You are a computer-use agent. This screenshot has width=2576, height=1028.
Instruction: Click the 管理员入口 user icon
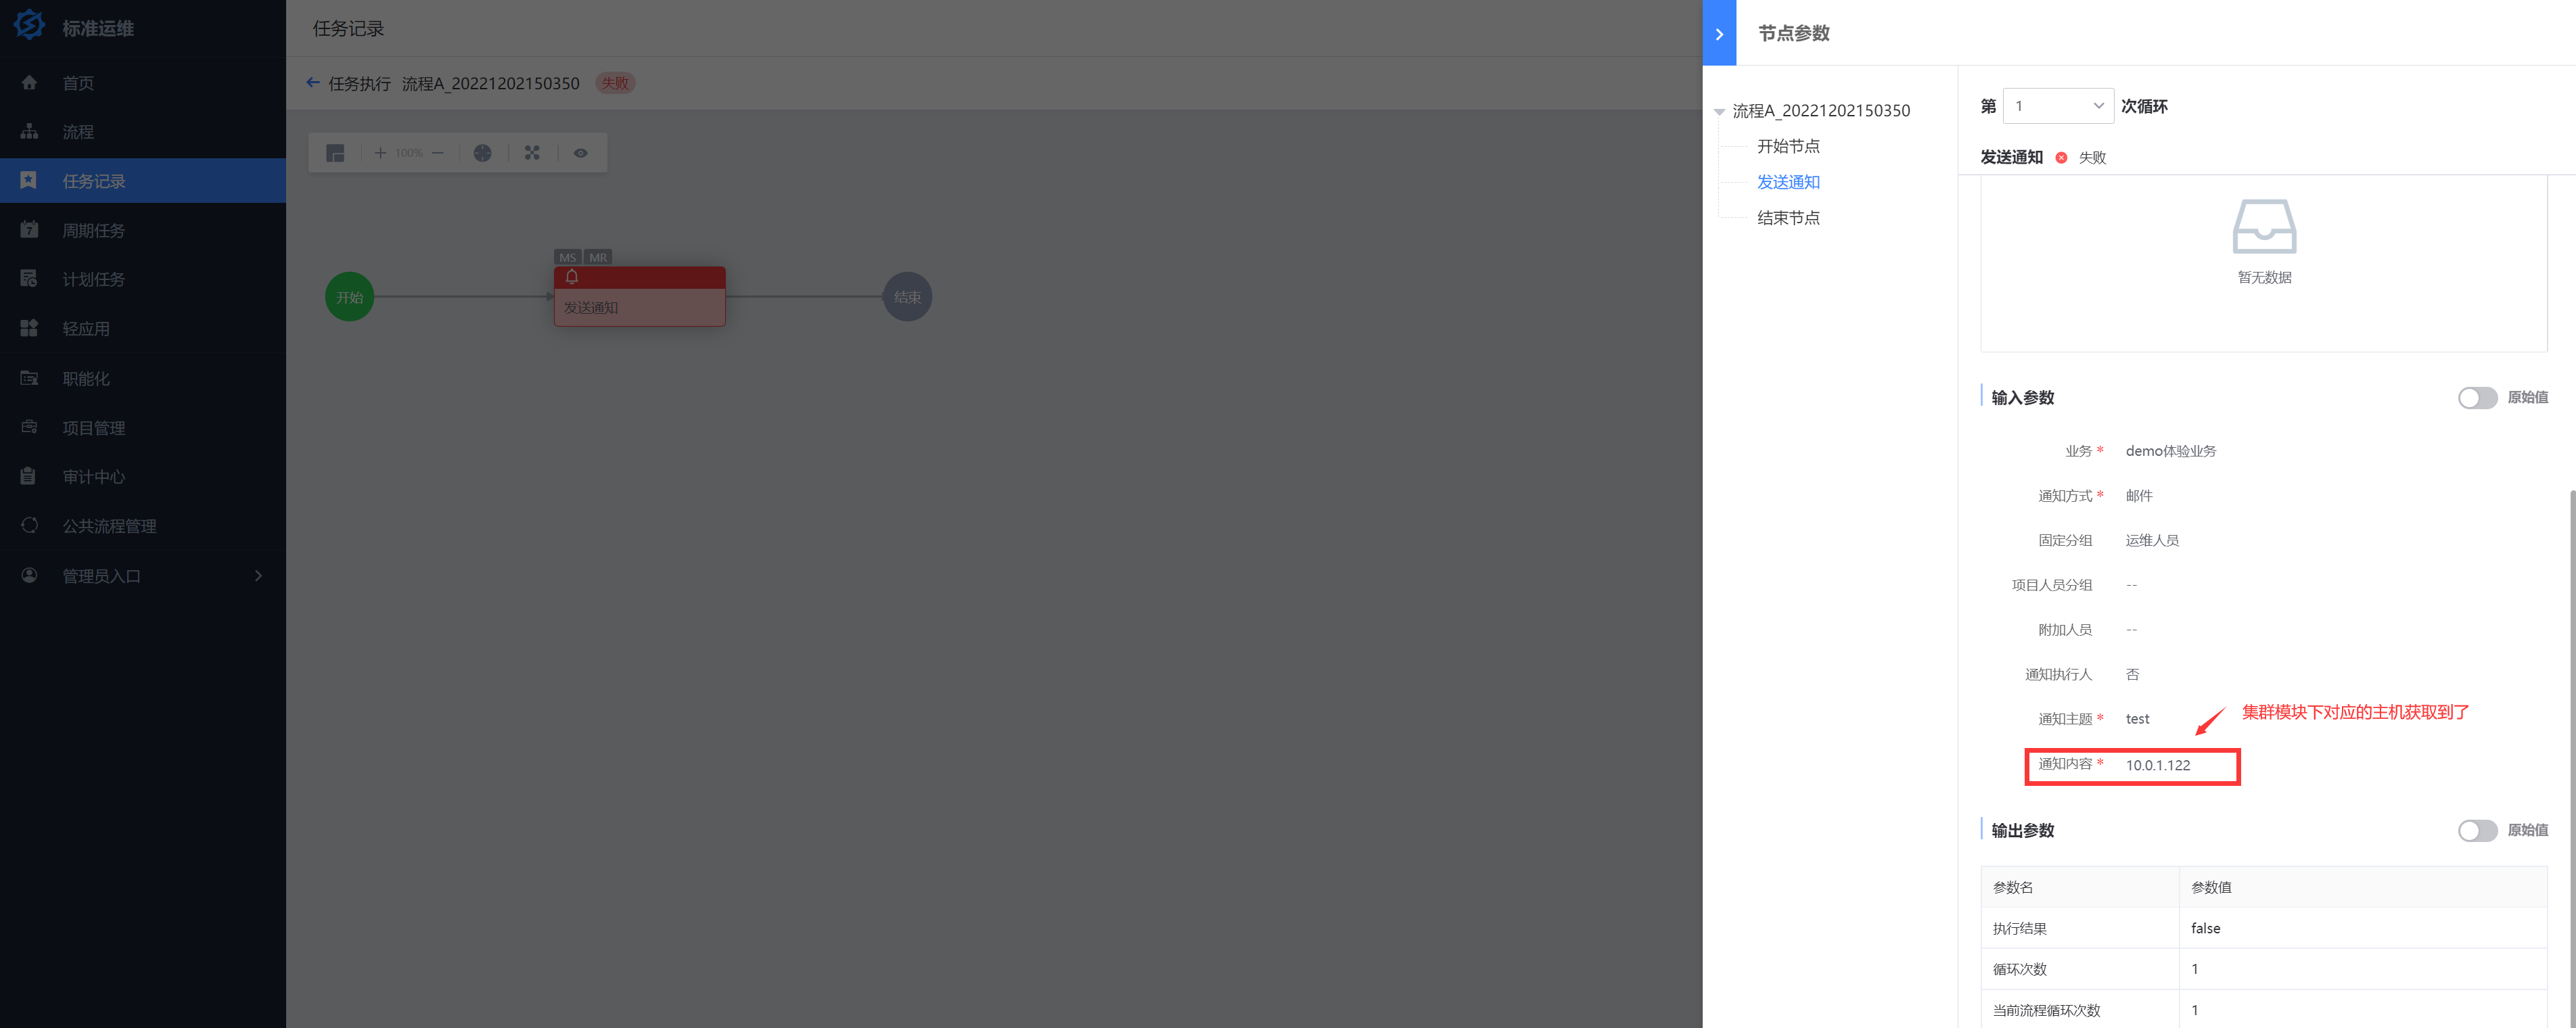29,575
